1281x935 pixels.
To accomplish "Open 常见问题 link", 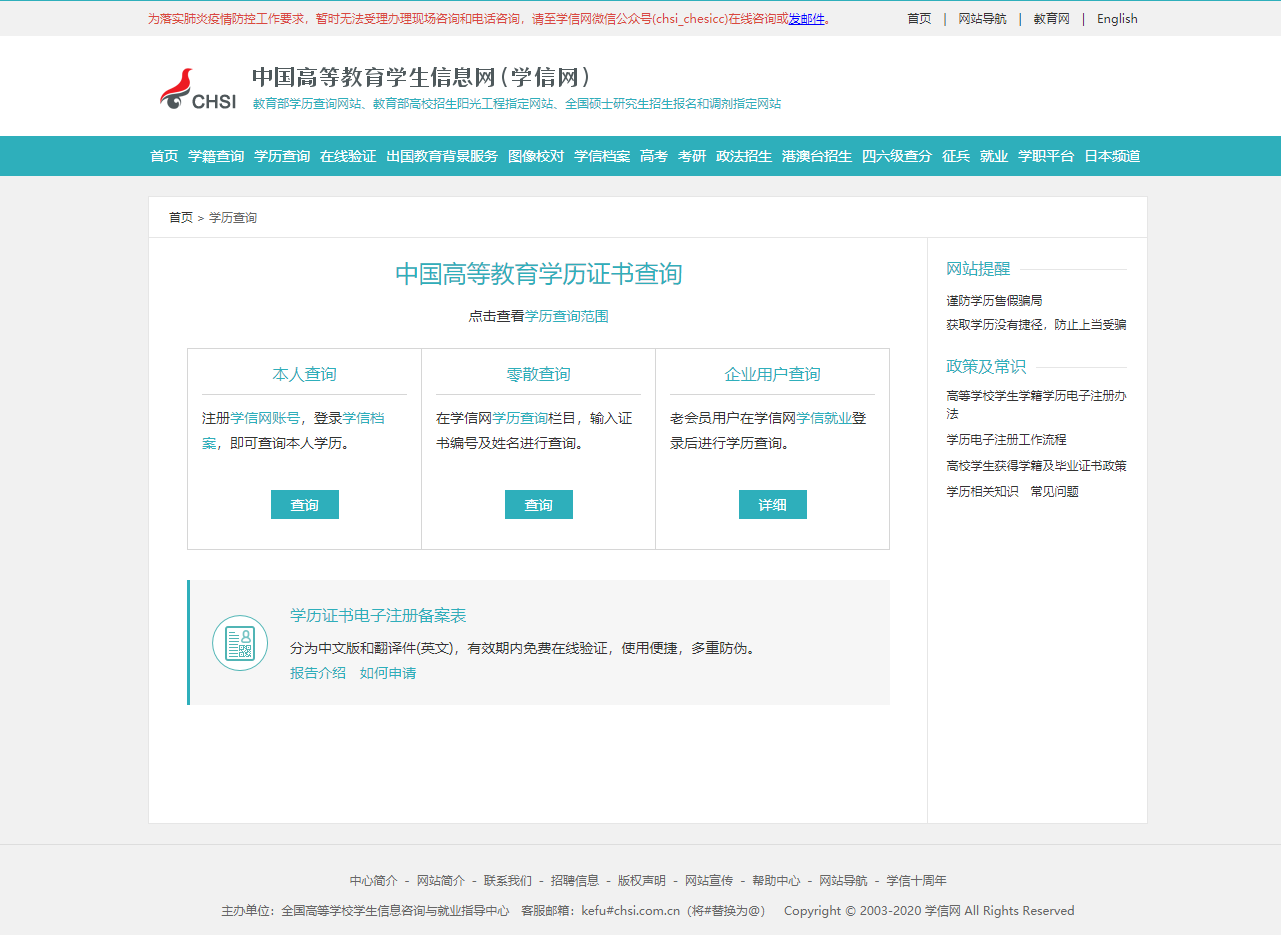I will 1055,491.
